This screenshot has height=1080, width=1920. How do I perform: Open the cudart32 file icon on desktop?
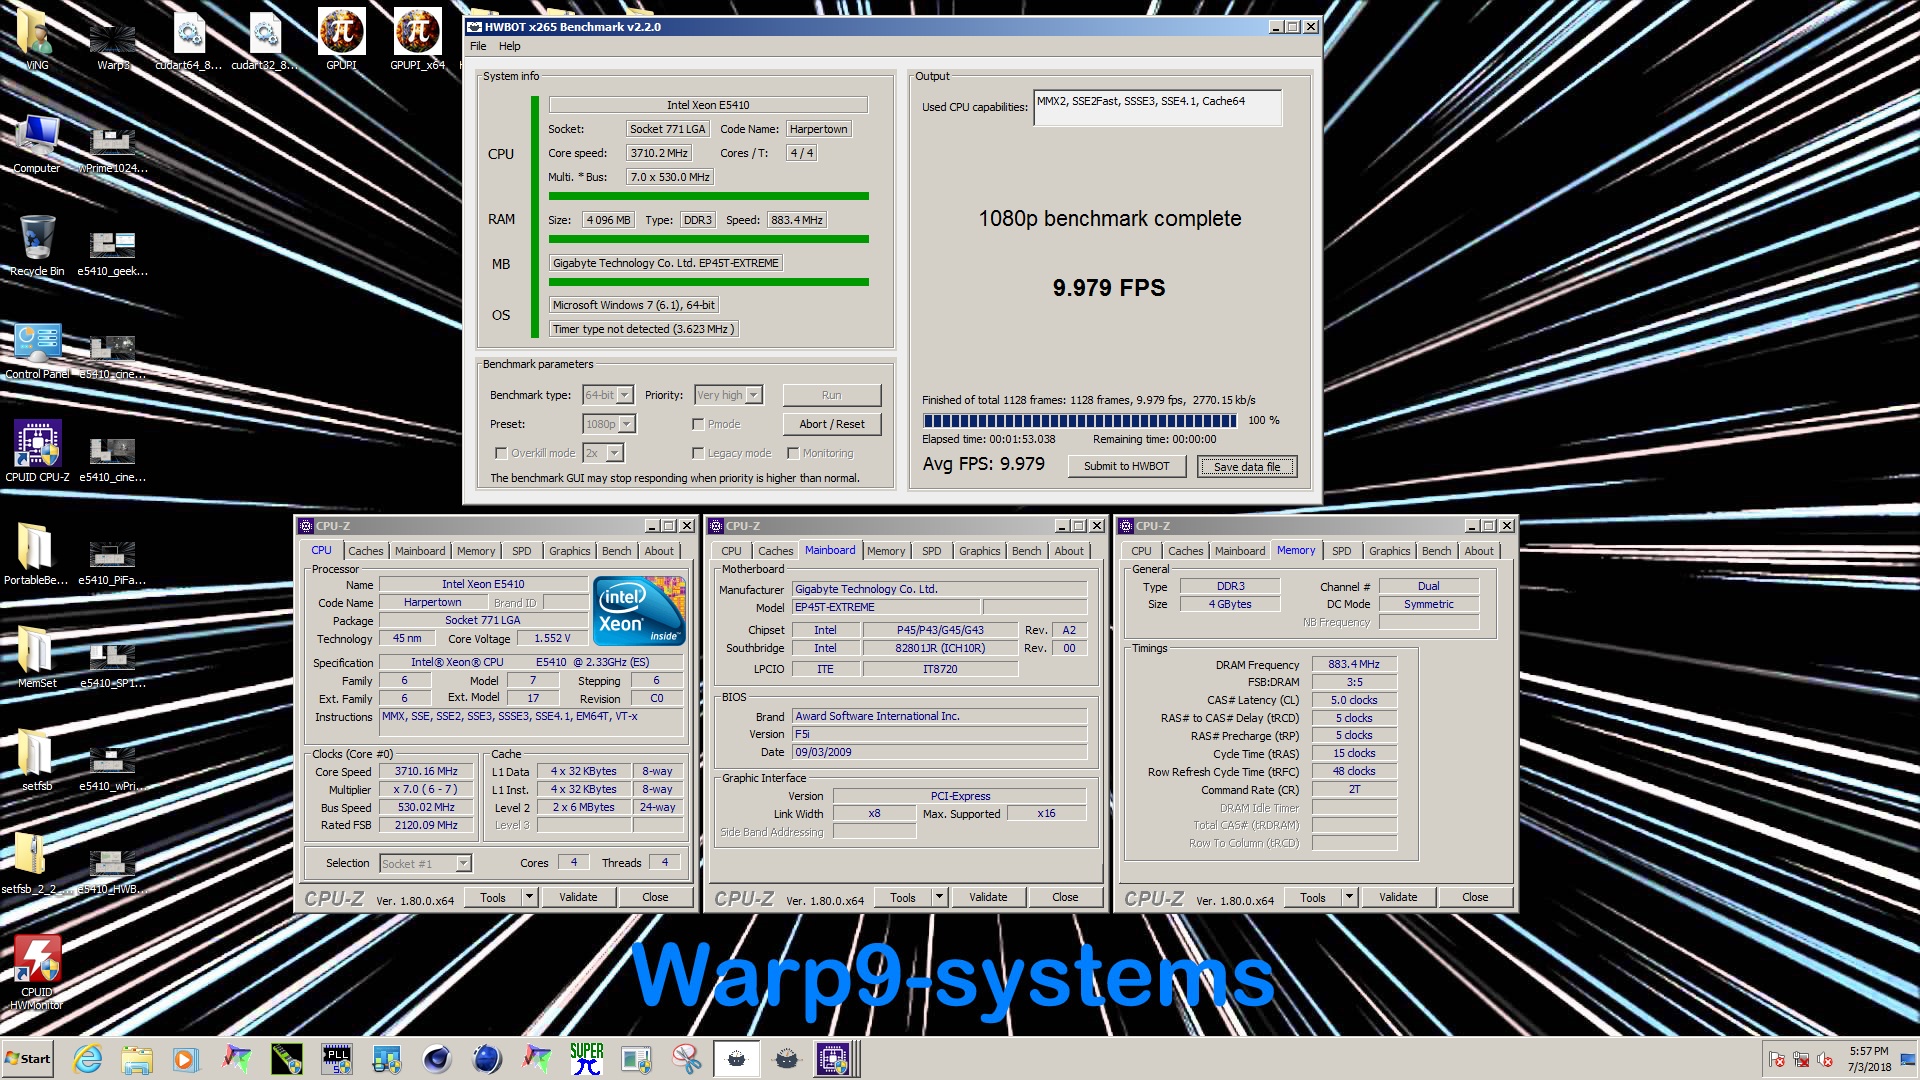click(x=265, y=40)
